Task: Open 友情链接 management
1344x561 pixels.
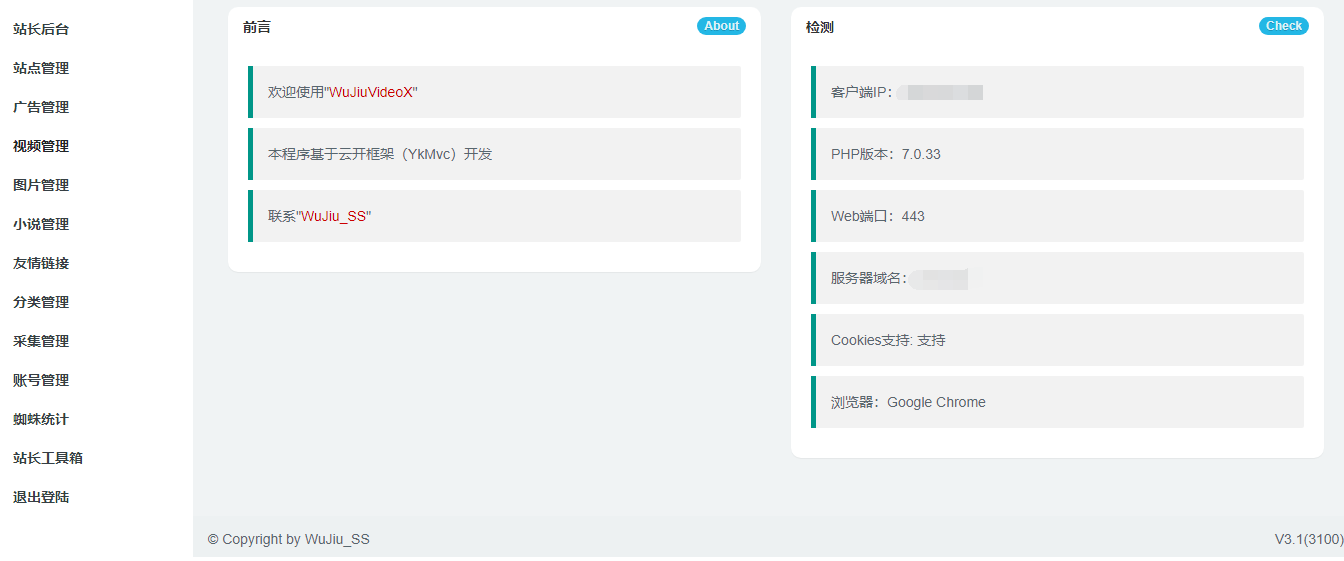Action: (x=41, y=263)
